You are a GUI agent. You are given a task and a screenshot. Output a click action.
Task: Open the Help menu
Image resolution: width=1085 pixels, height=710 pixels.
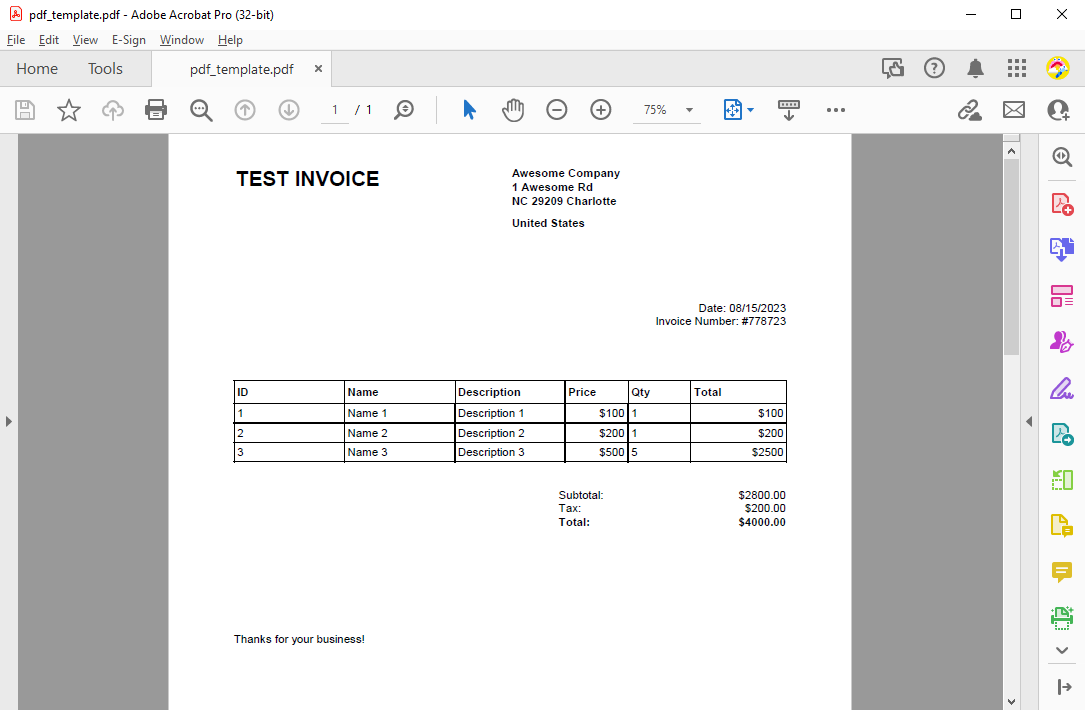pos(230,40)
